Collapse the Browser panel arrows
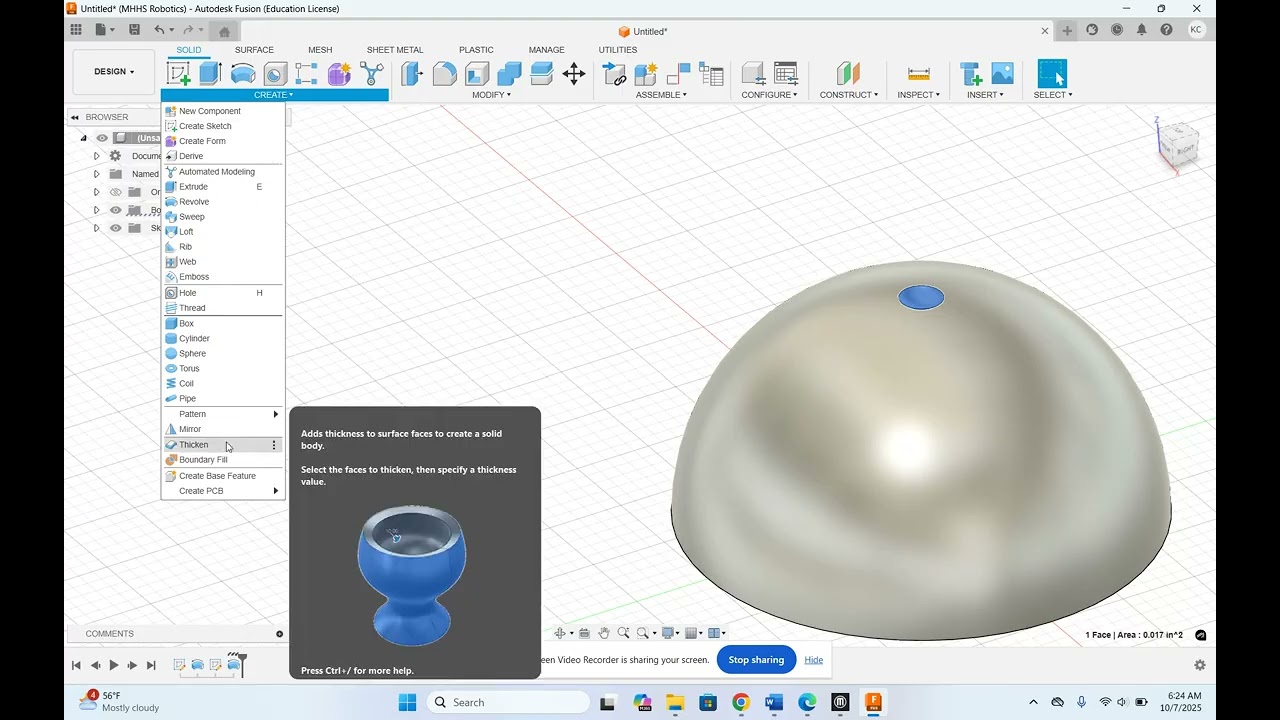Screen dimensions: 1280x720 coord(75,117)
